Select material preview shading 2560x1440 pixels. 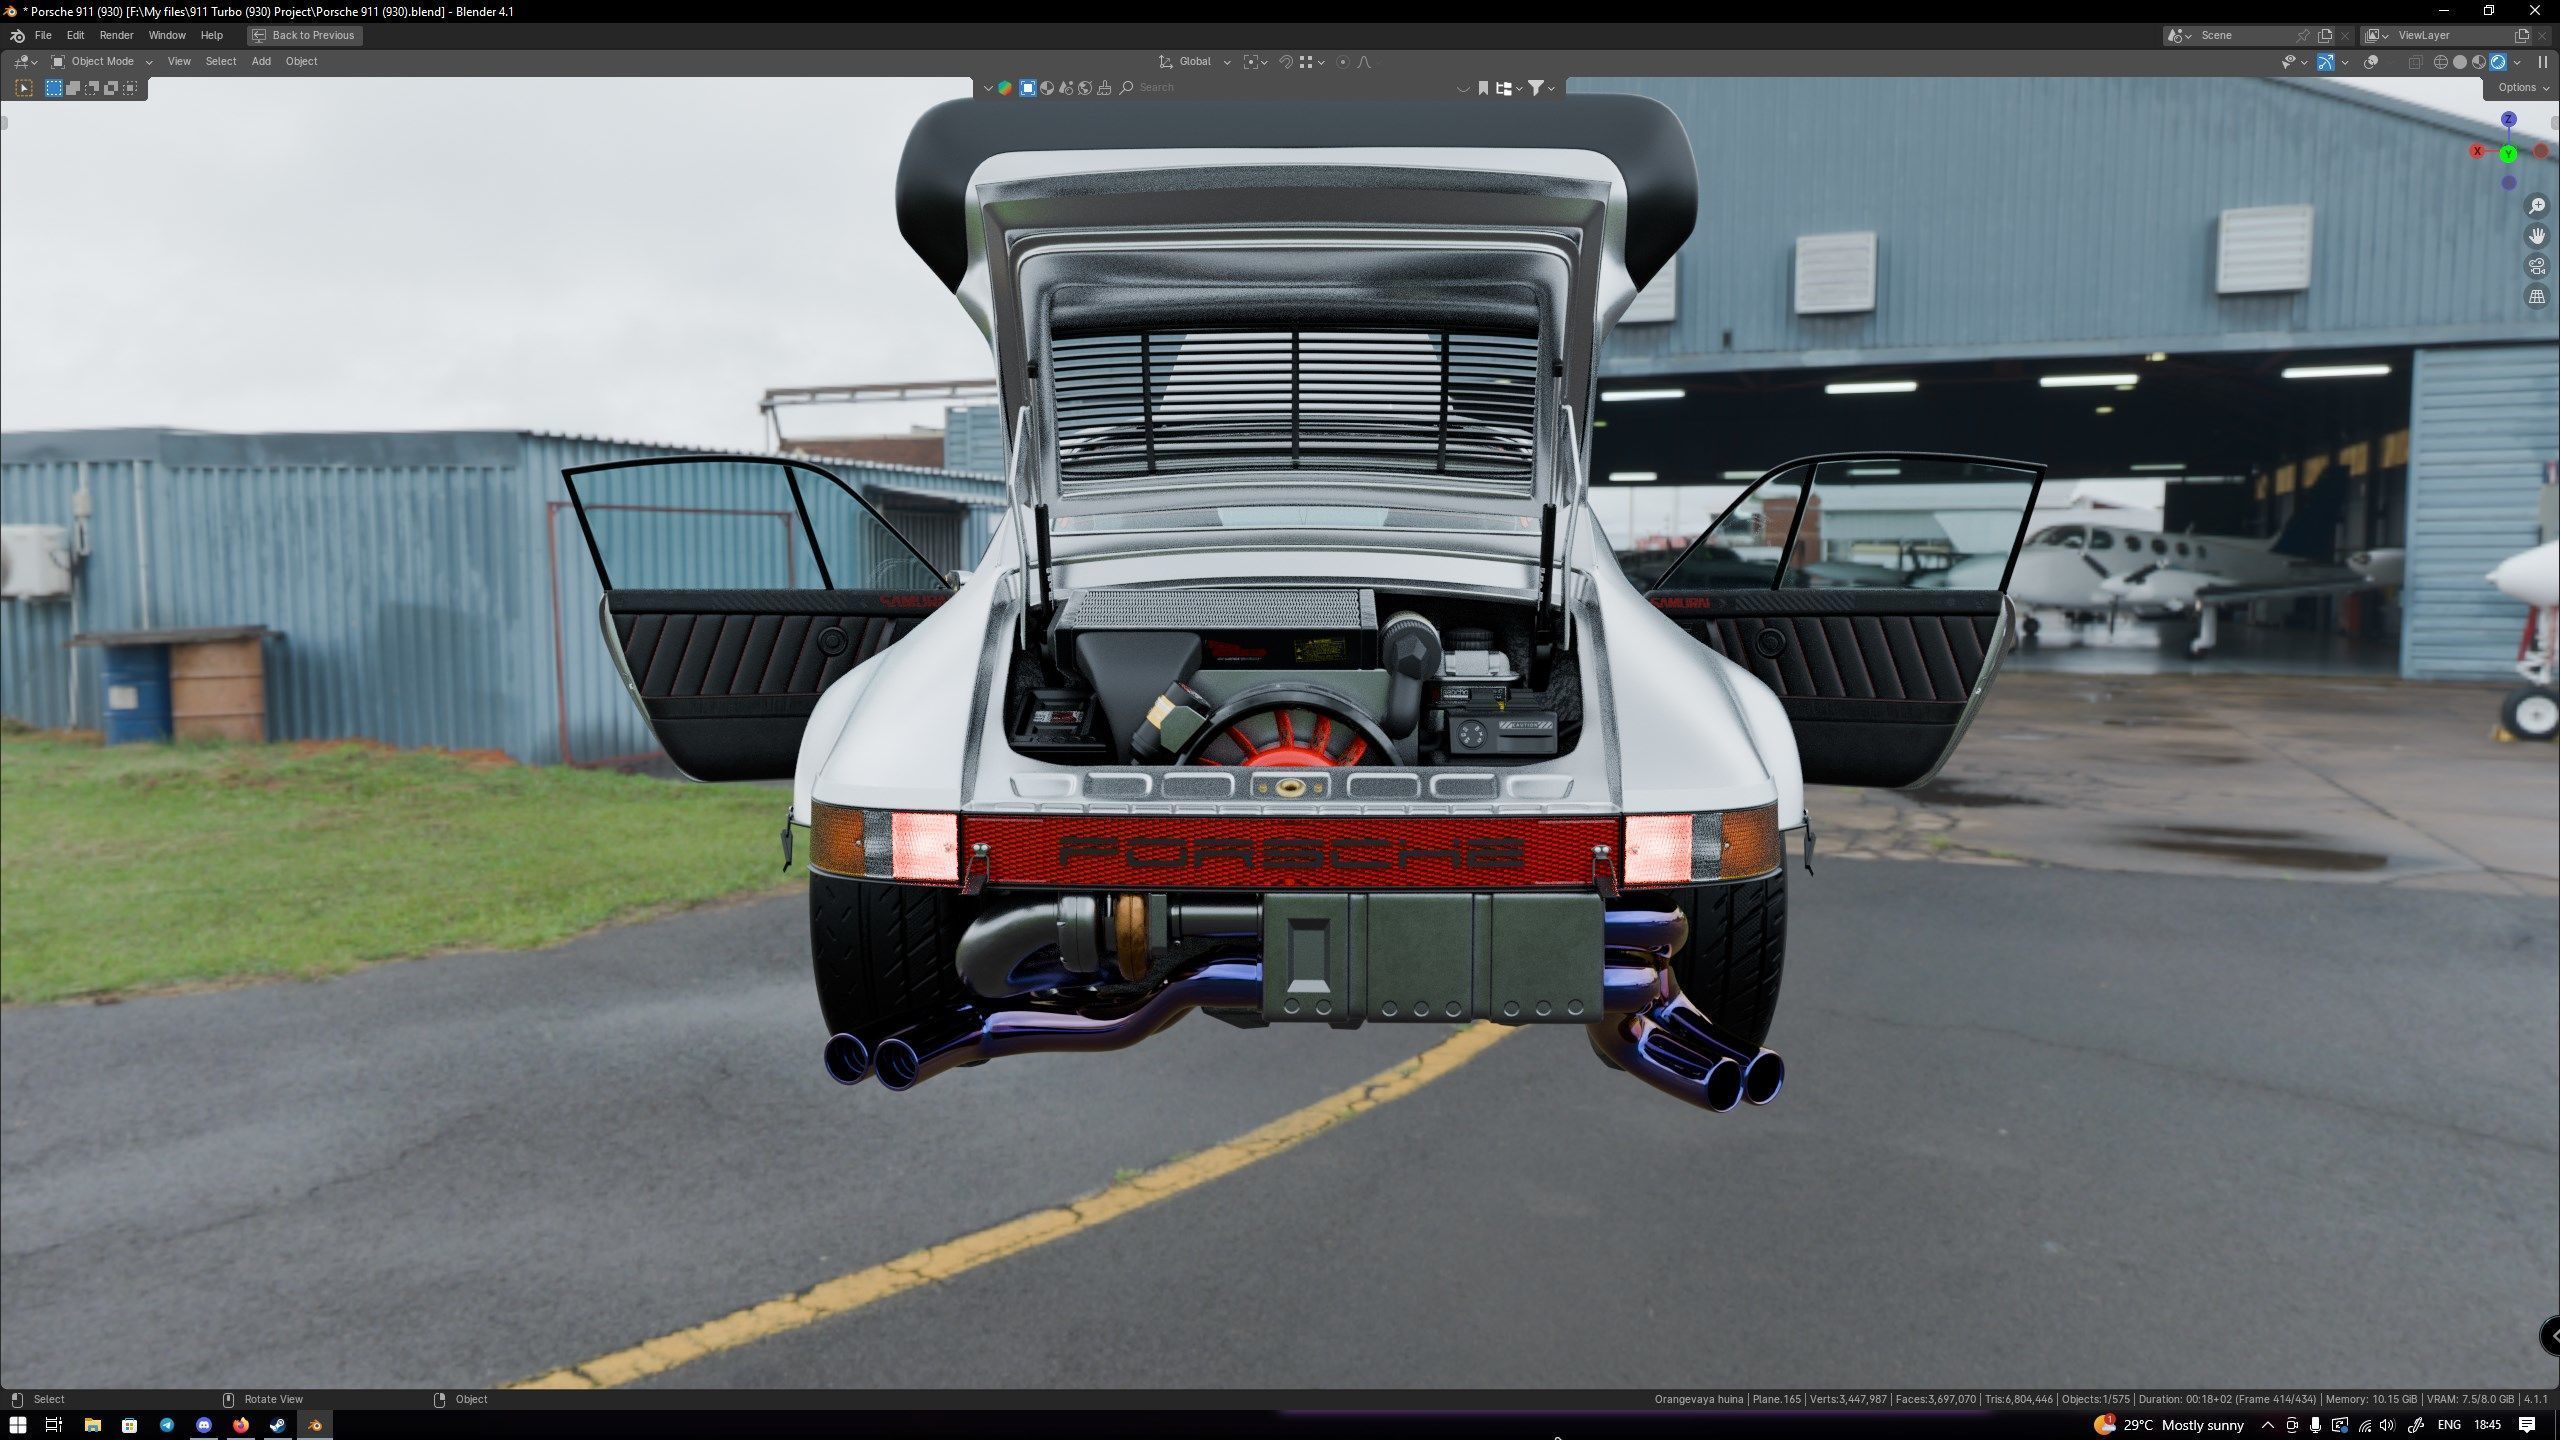click(x=2479, y=62)
